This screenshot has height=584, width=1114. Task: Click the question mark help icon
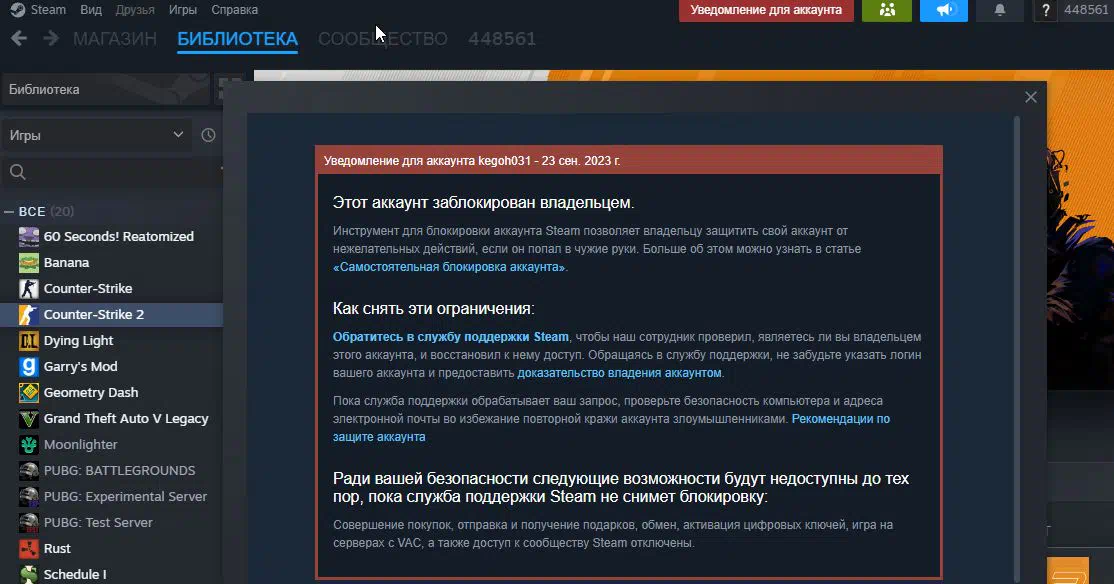[x=1045, y=11]
